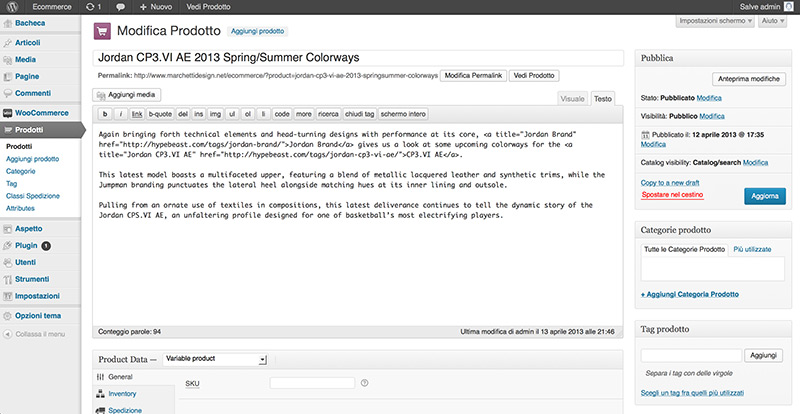Open the Inventory tab in Product Data
Screen dimensions: 800x414
pos(122,394)
